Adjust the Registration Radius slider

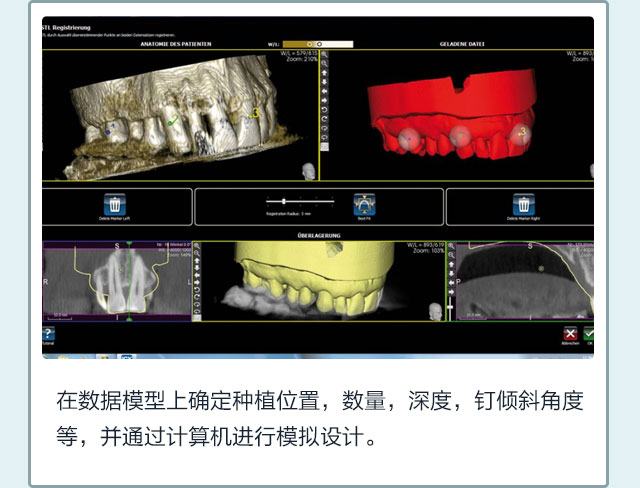coord(285,201)
